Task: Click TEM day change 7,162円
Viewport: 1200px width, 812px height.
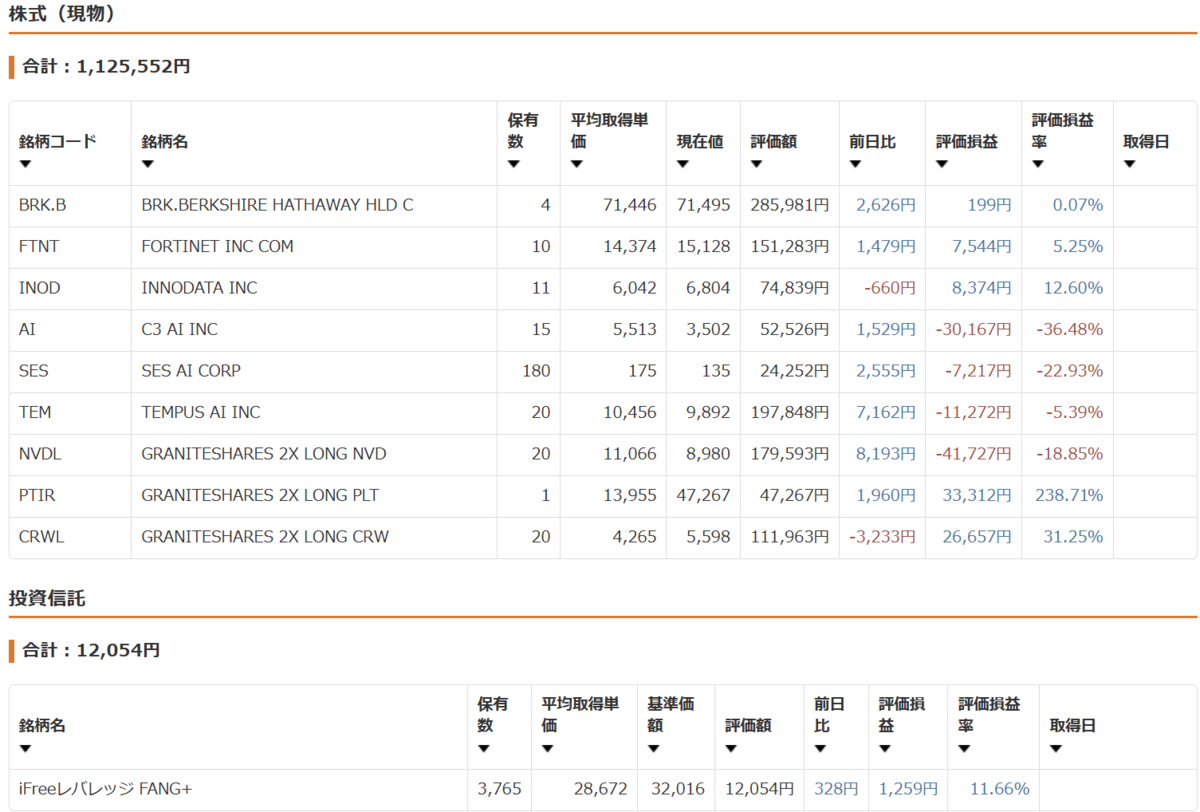Action: pyautogui.click(x=885, y=412)
